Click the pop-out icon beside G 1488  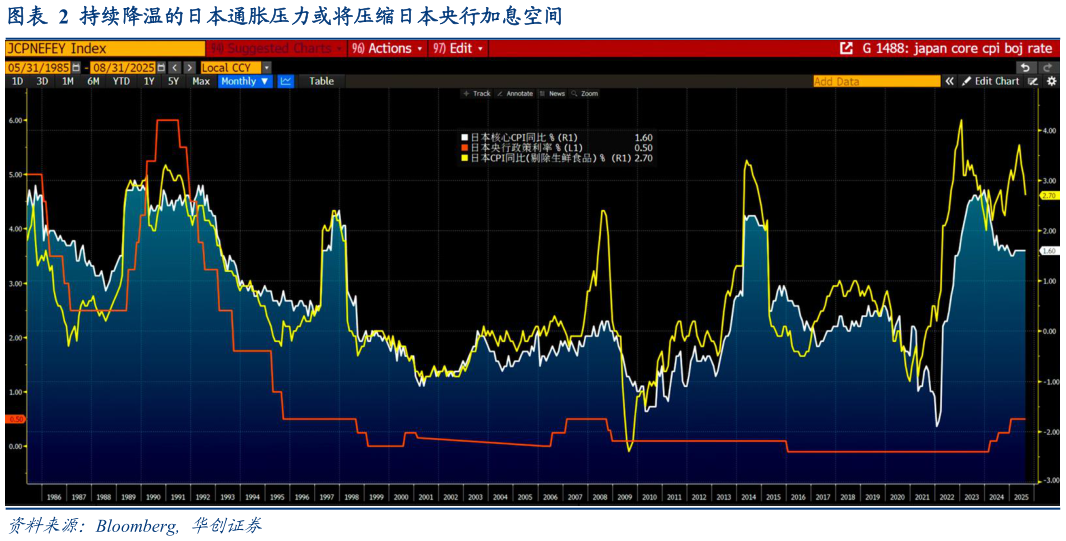[846, 48]
